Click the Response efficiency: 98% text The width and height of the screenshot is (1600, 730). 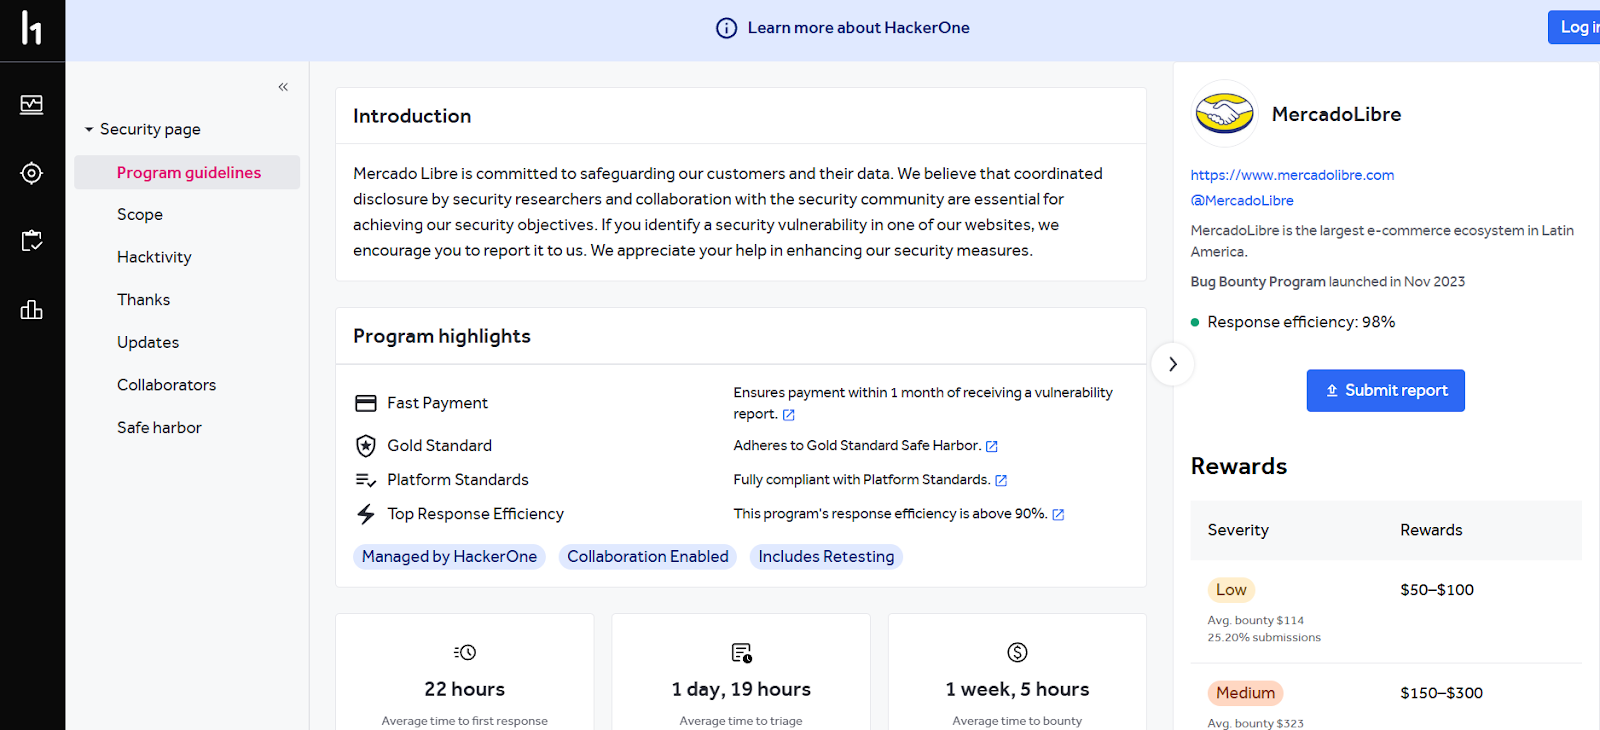point(1301,322)
